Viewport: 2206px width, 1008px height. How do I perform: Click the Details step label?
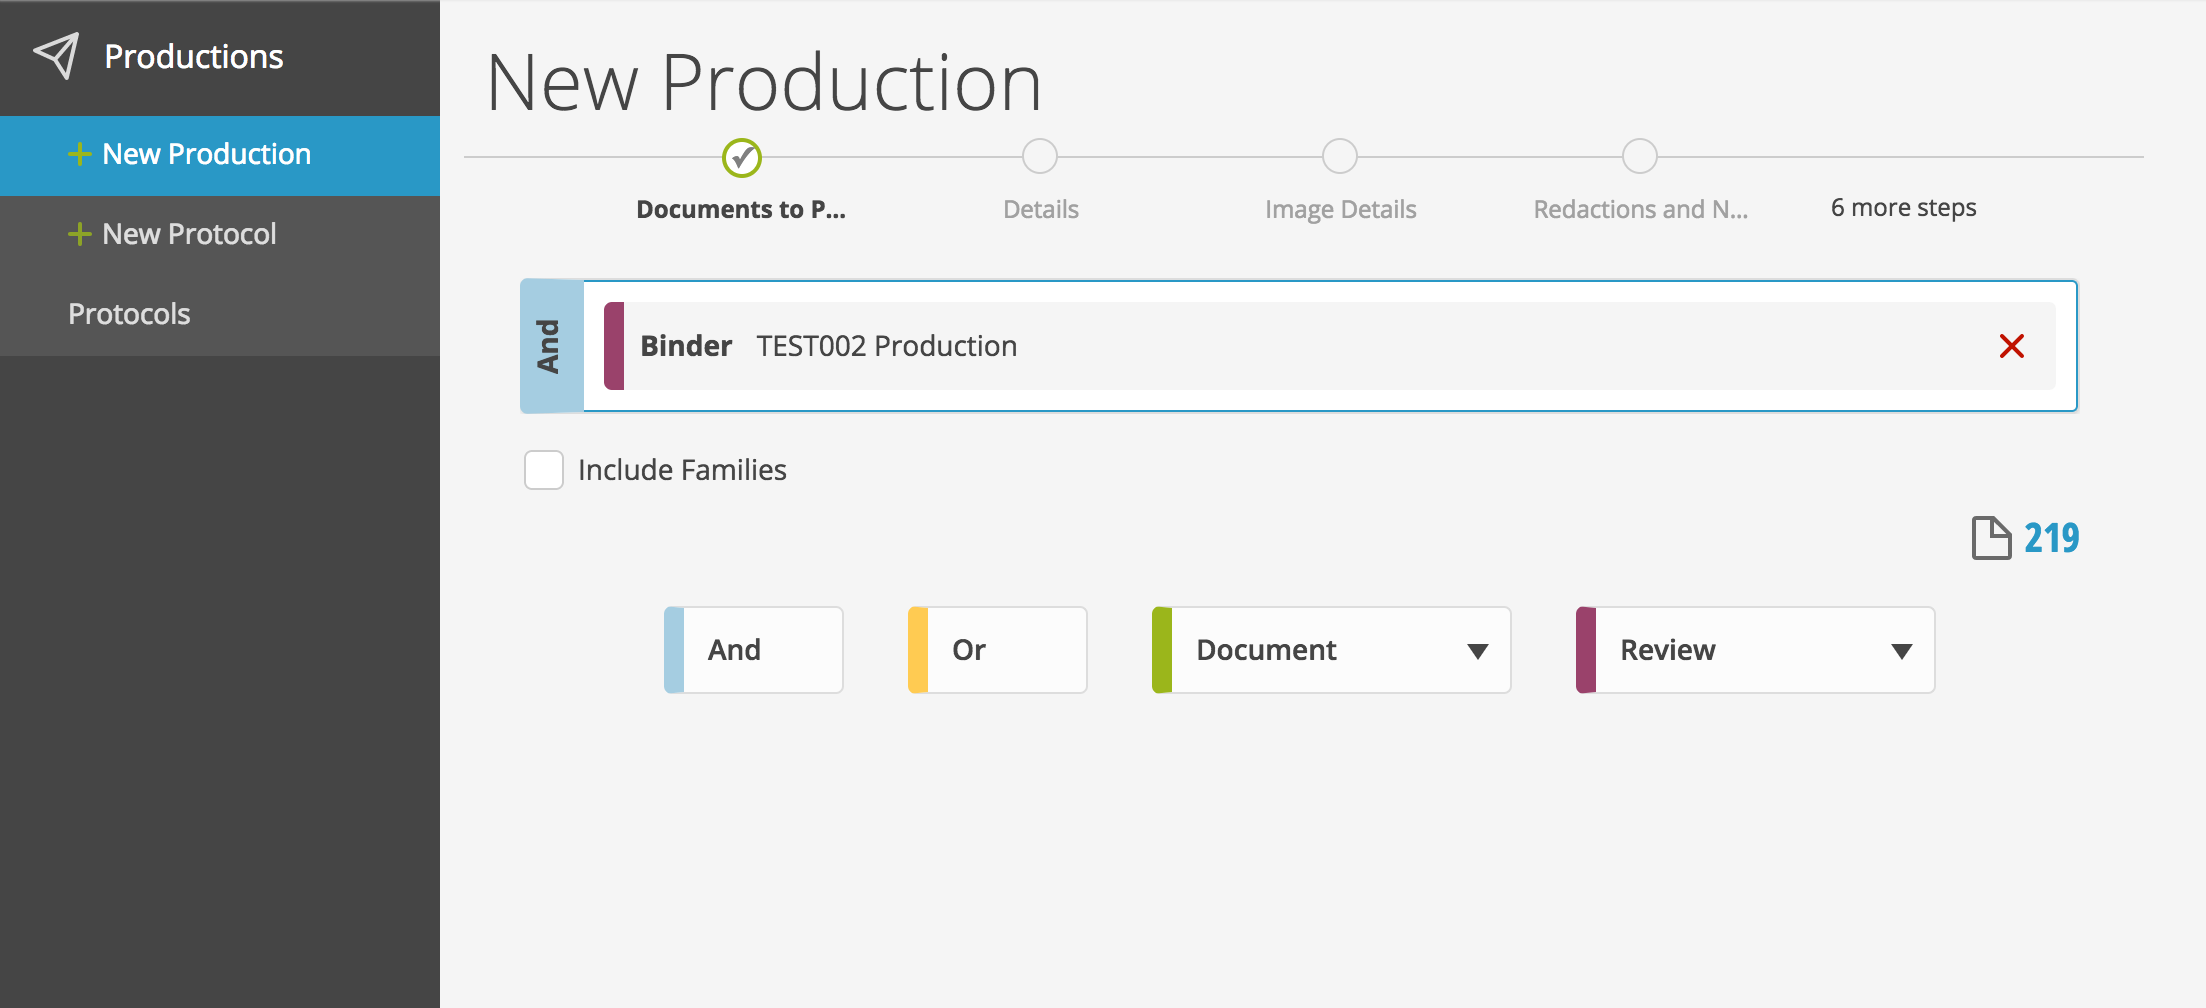coord(1041,209)
